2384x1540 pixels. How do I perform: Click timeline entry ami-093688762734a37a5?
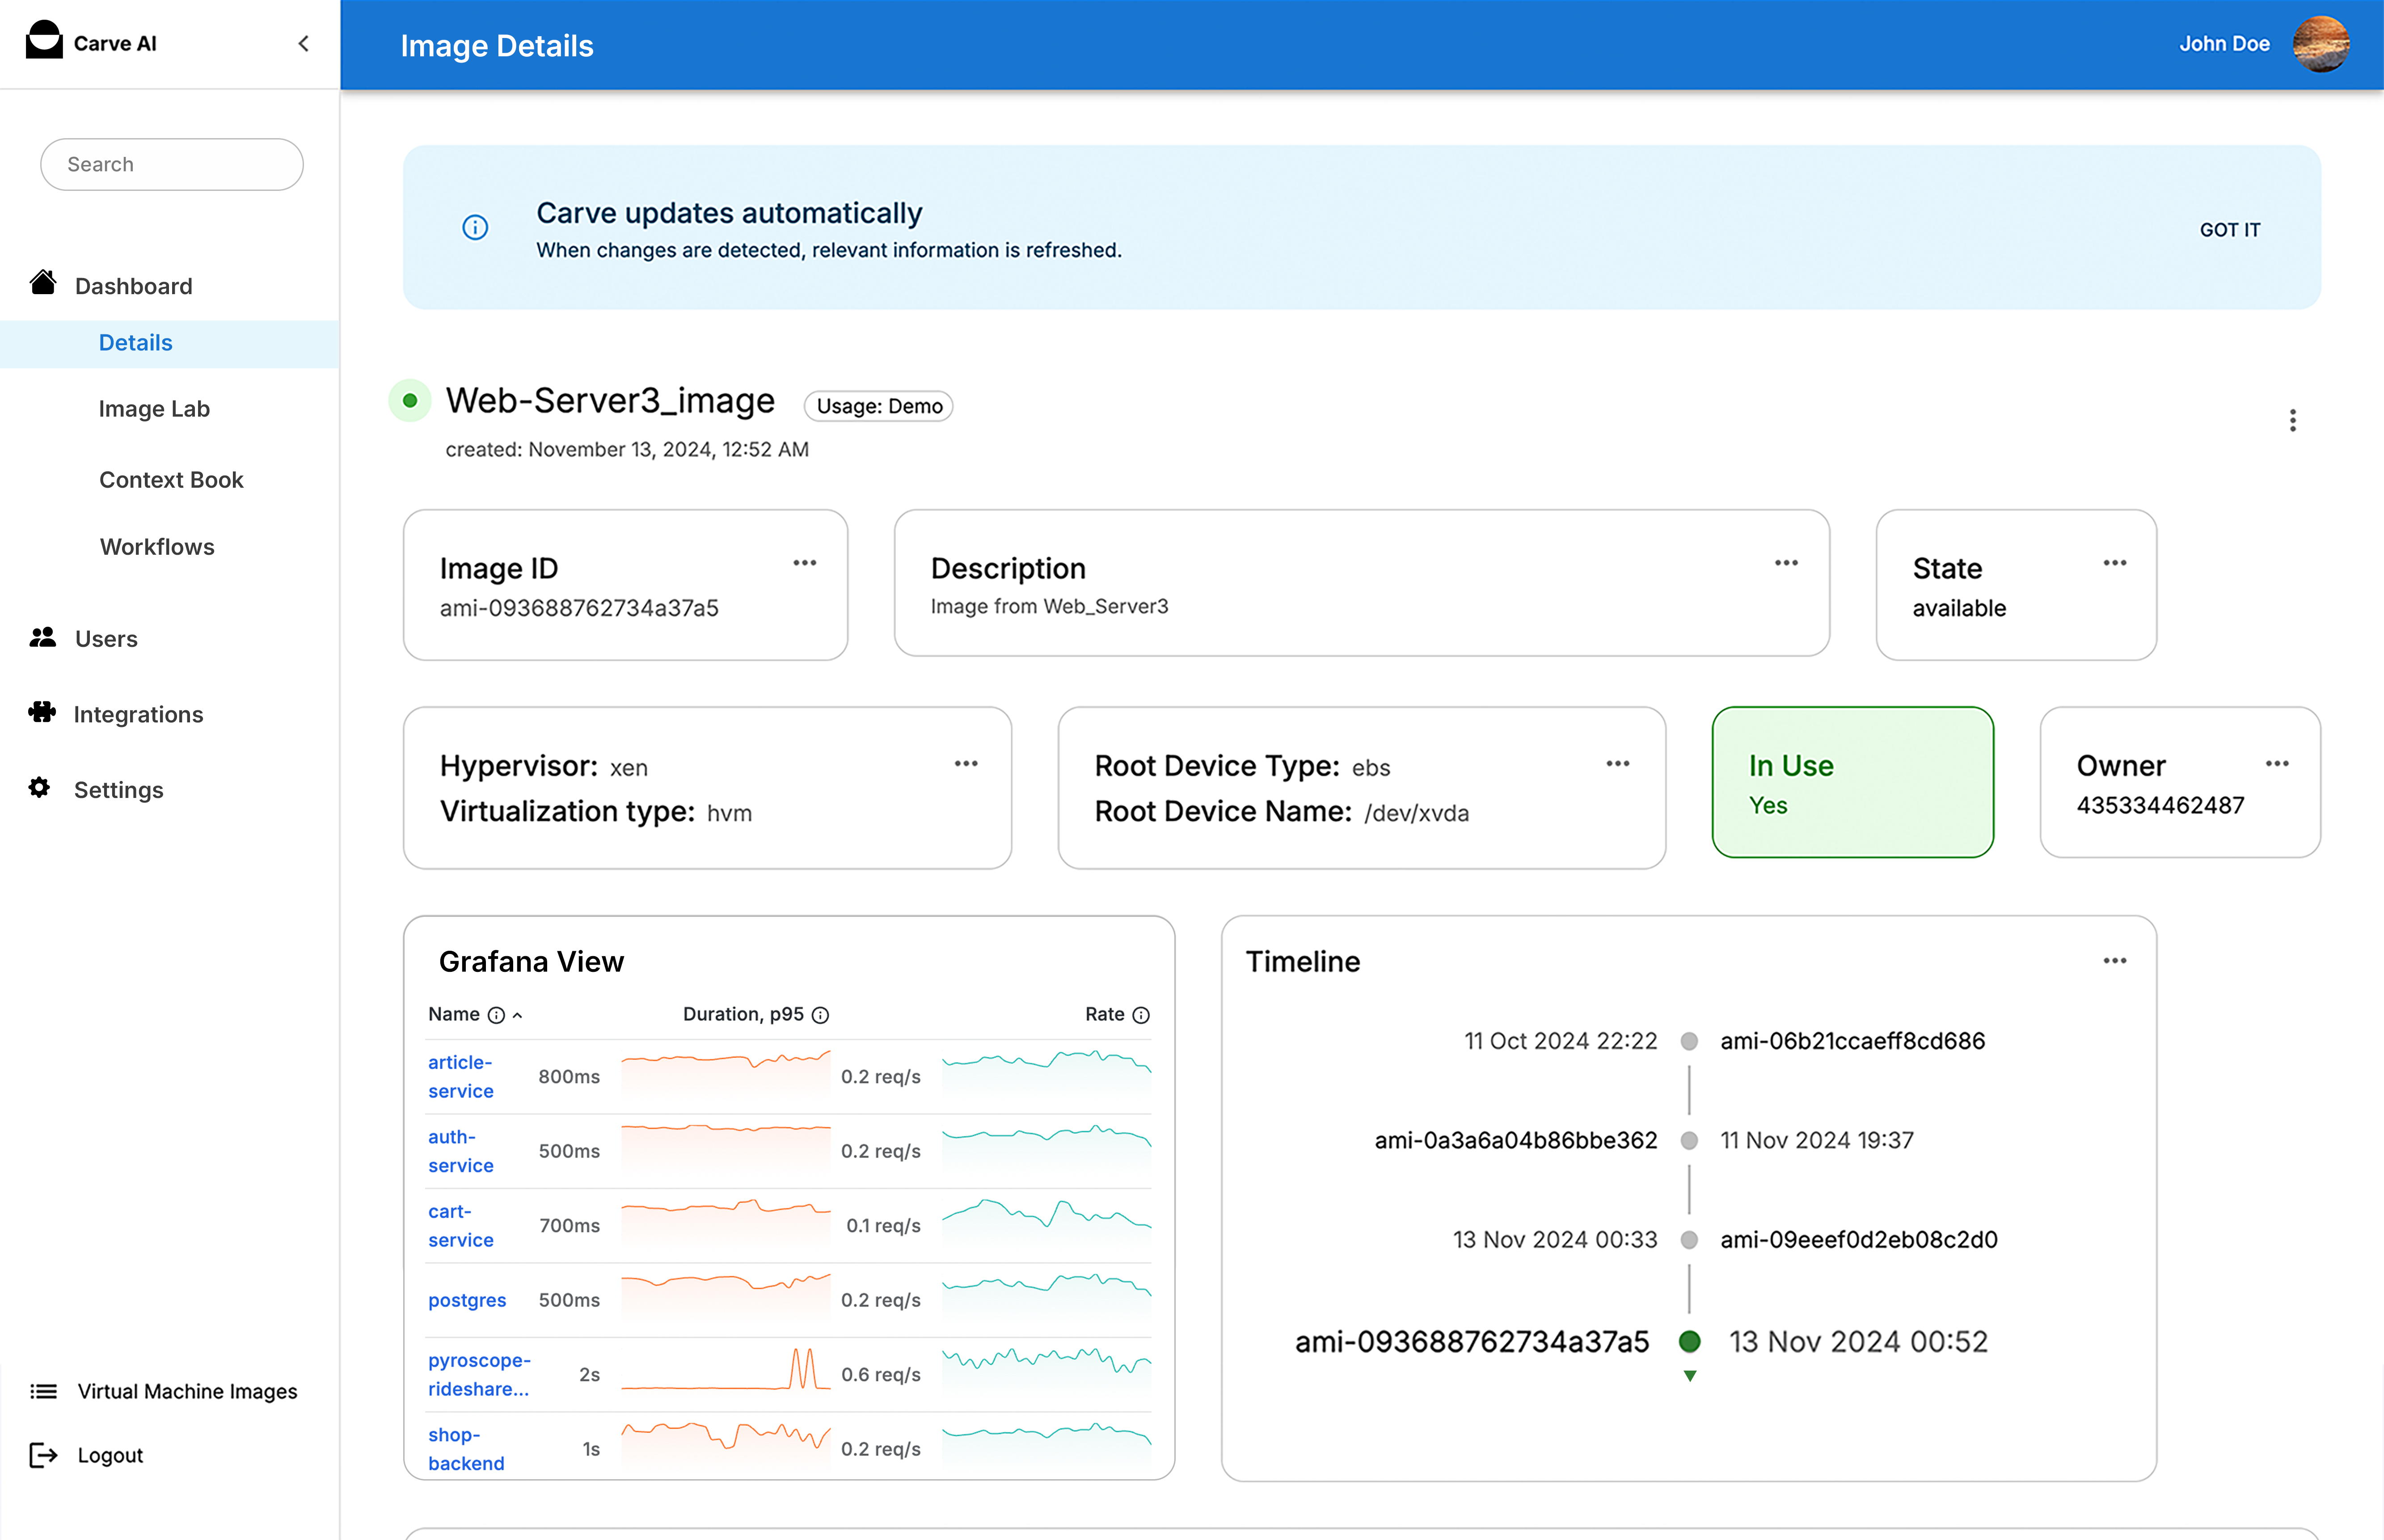tap(1471, 1342)
